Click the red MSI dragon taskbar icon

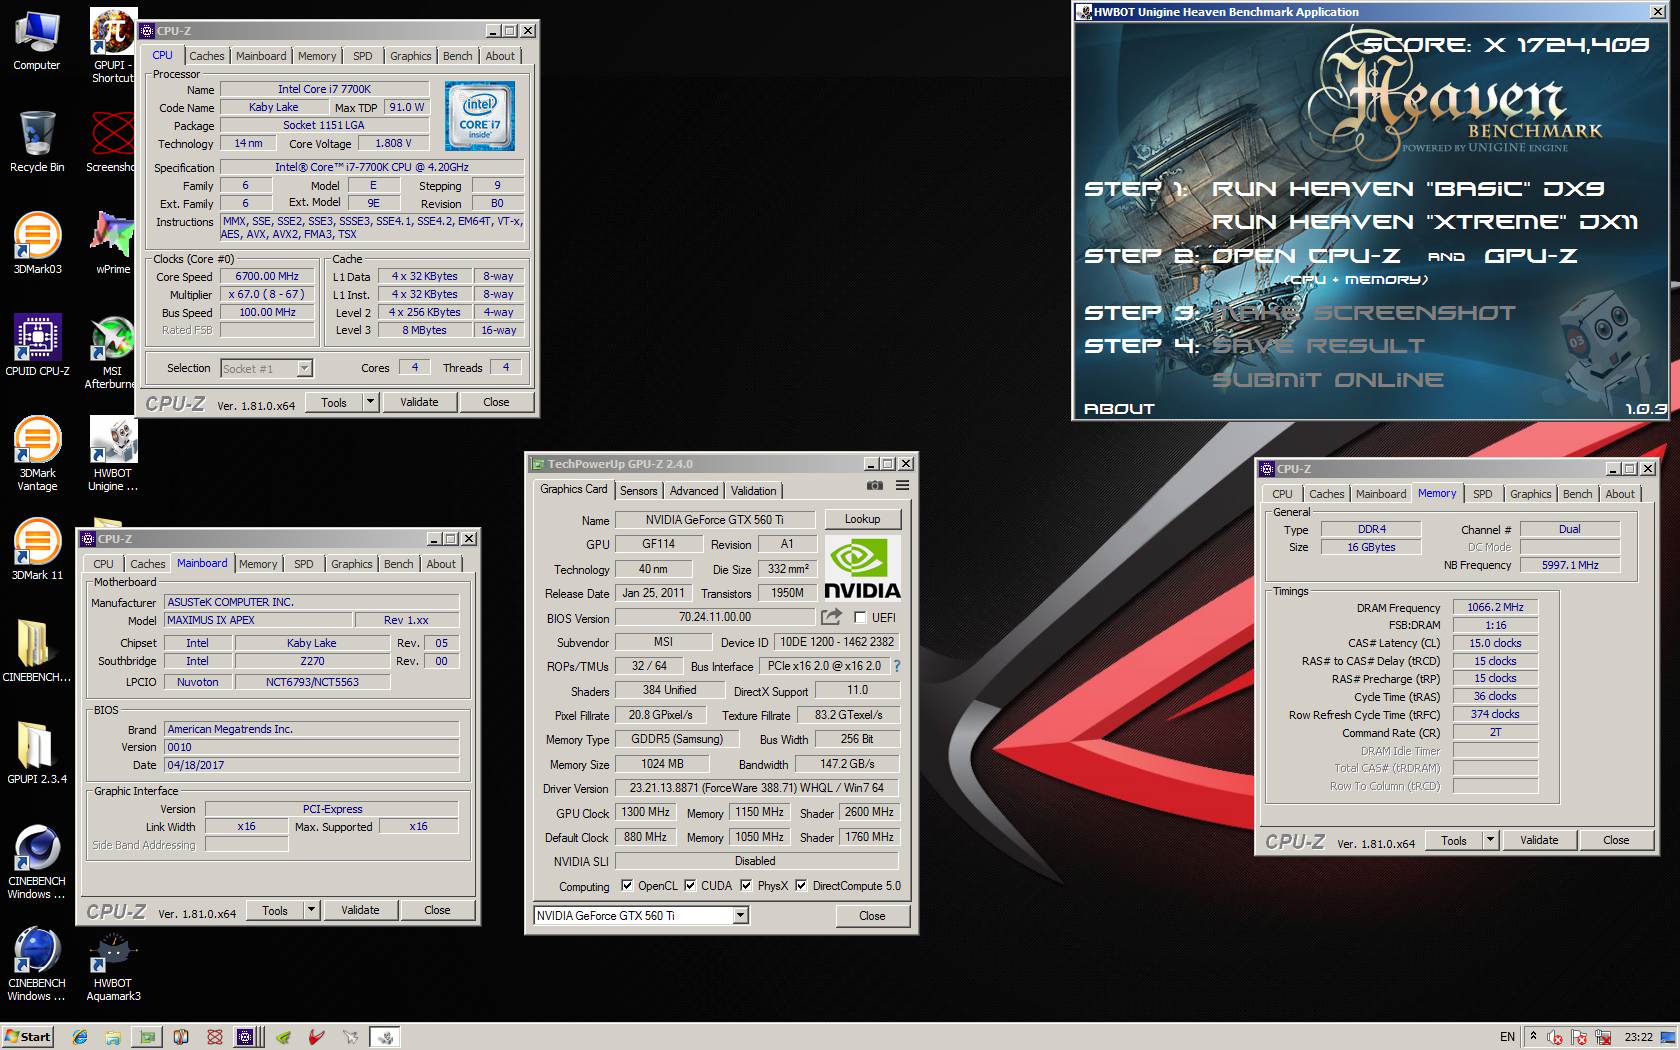[317, 1037]
